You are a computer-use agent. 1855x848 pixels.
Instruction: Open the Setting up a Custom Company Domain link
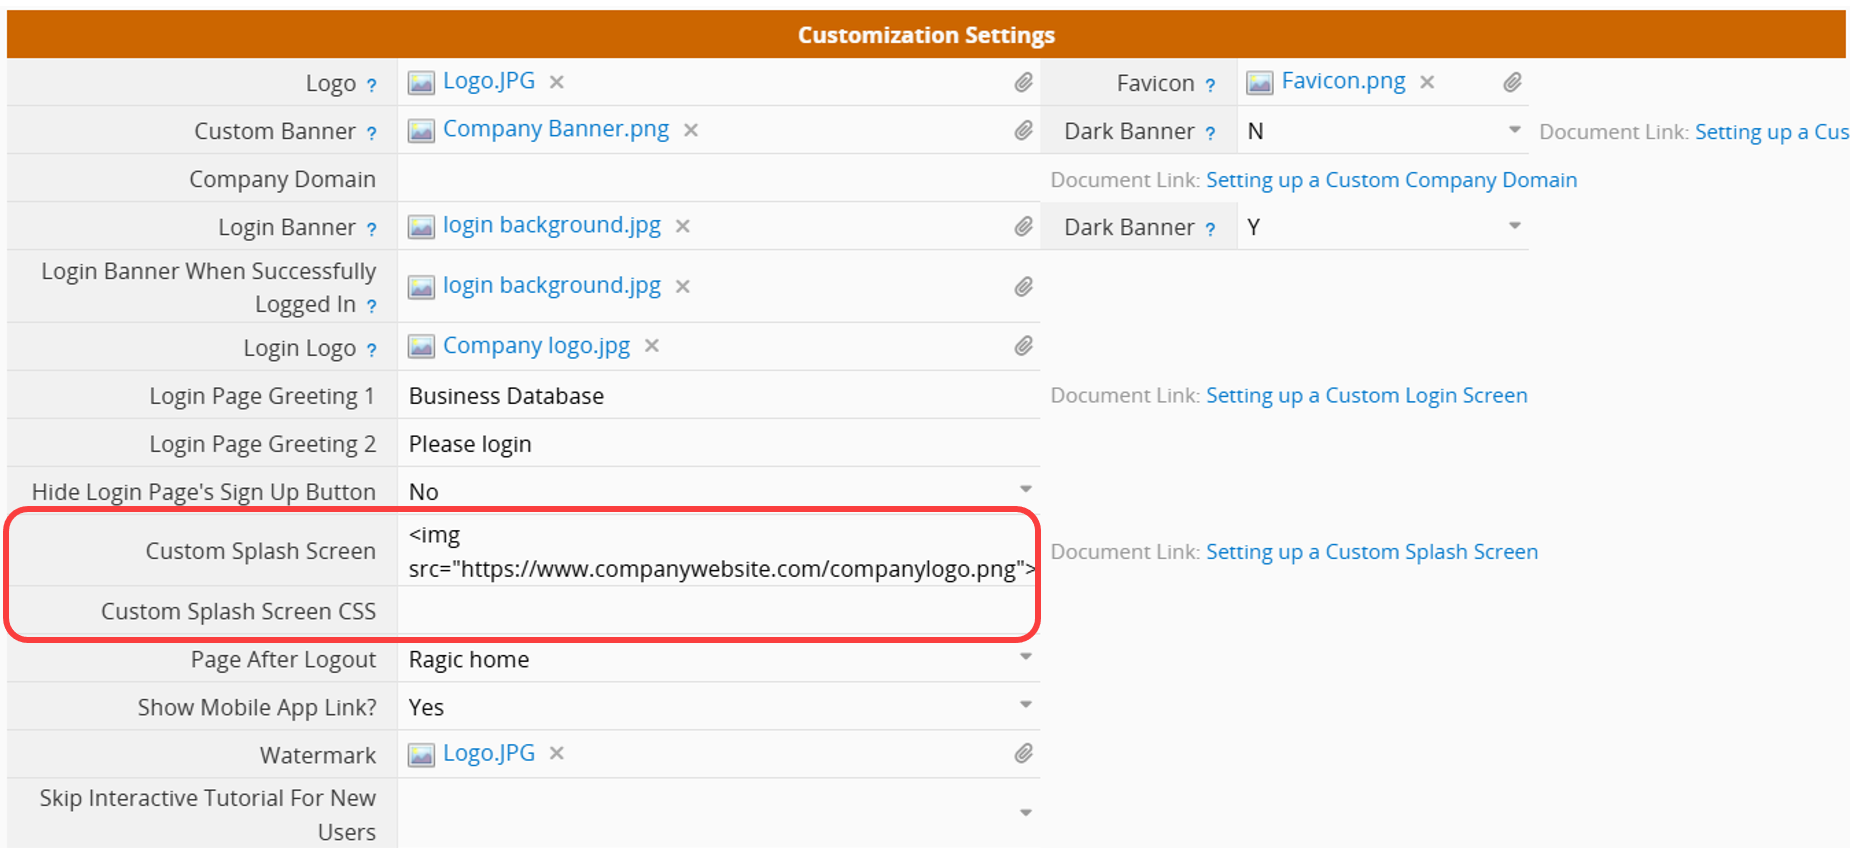tap(1391, 180)
